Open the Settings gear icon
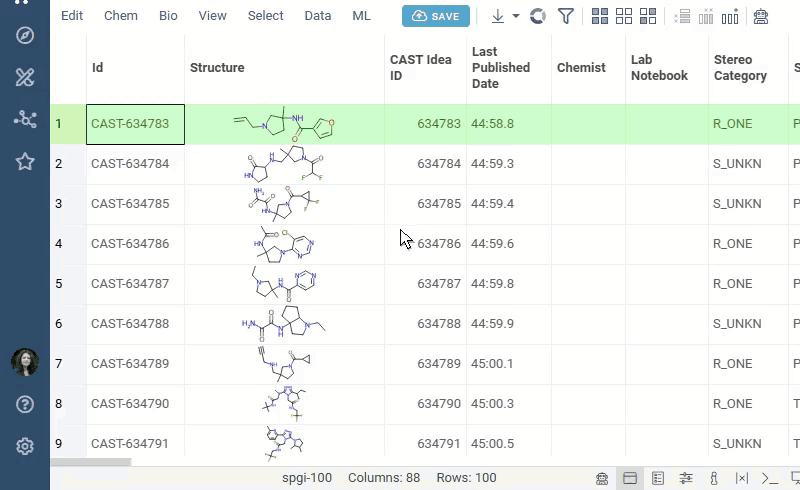This screenshot has width=800, height=490. 25,446
